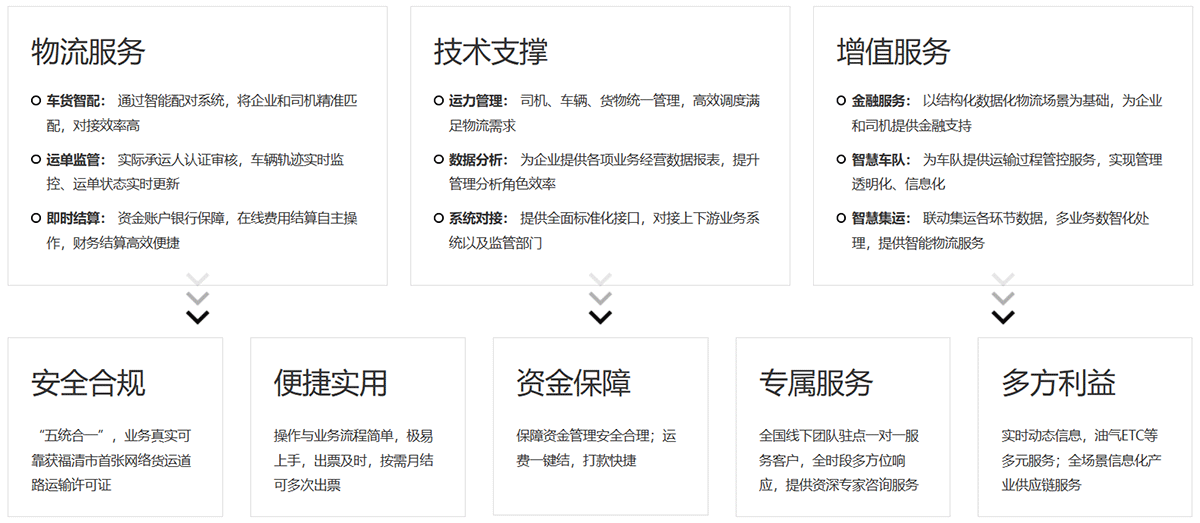Click the text 和司机提供金融支持
The image size is (1200, 523).
[911, 126]
